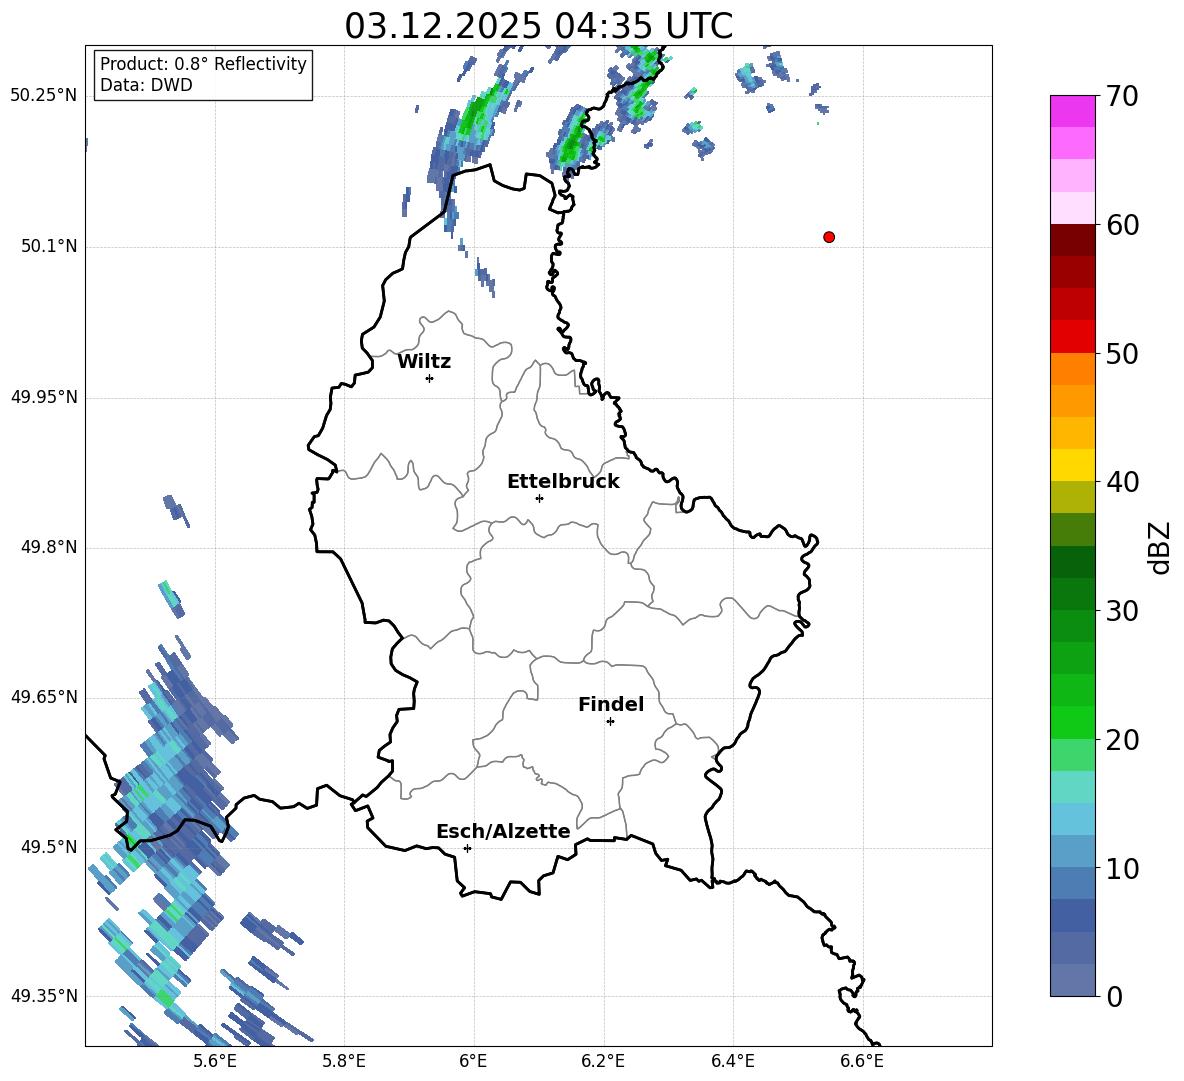Click the 6.2°E longitude label
This screenshot has height=1081, width=1184.
(603, 1061)
